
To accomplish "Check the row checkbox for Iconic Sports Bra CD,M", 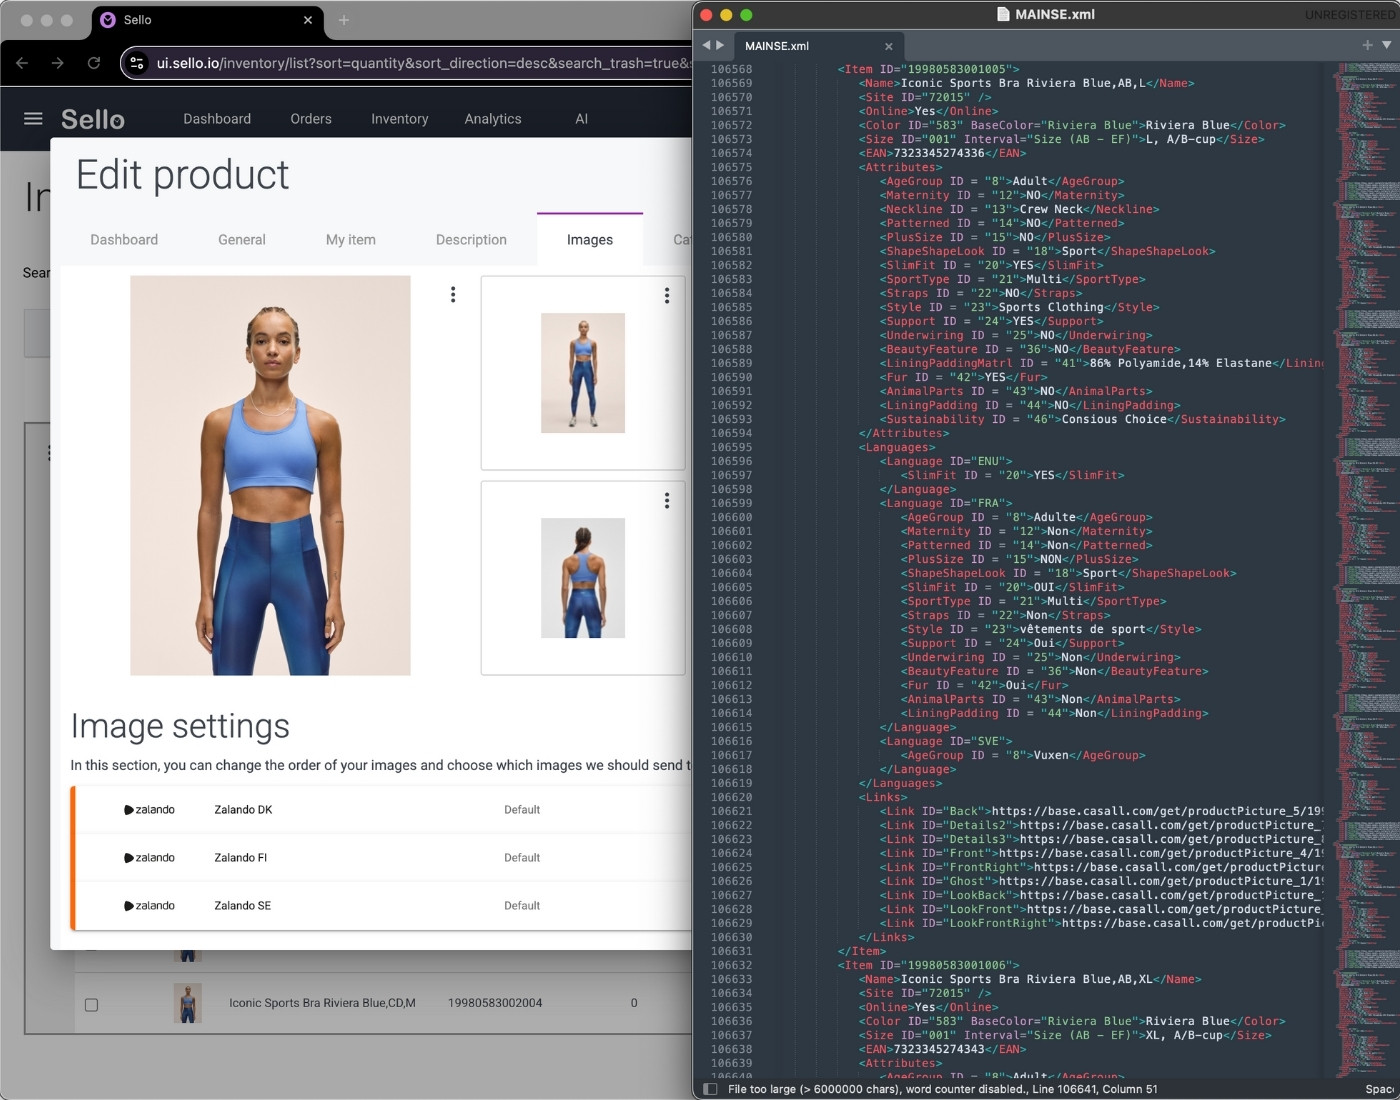I will pos(91,1003).
